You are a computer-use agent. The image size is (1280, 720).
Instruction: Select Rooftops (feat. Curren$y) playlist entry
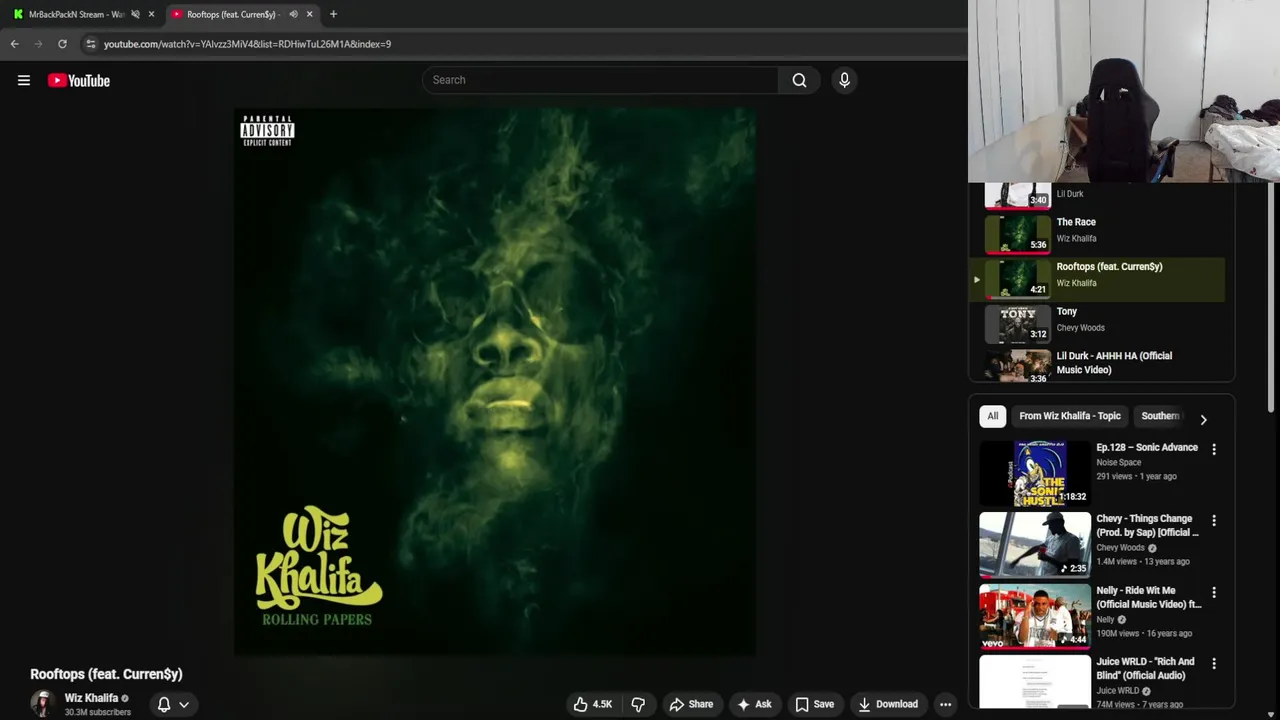[x=1097, y=278]
